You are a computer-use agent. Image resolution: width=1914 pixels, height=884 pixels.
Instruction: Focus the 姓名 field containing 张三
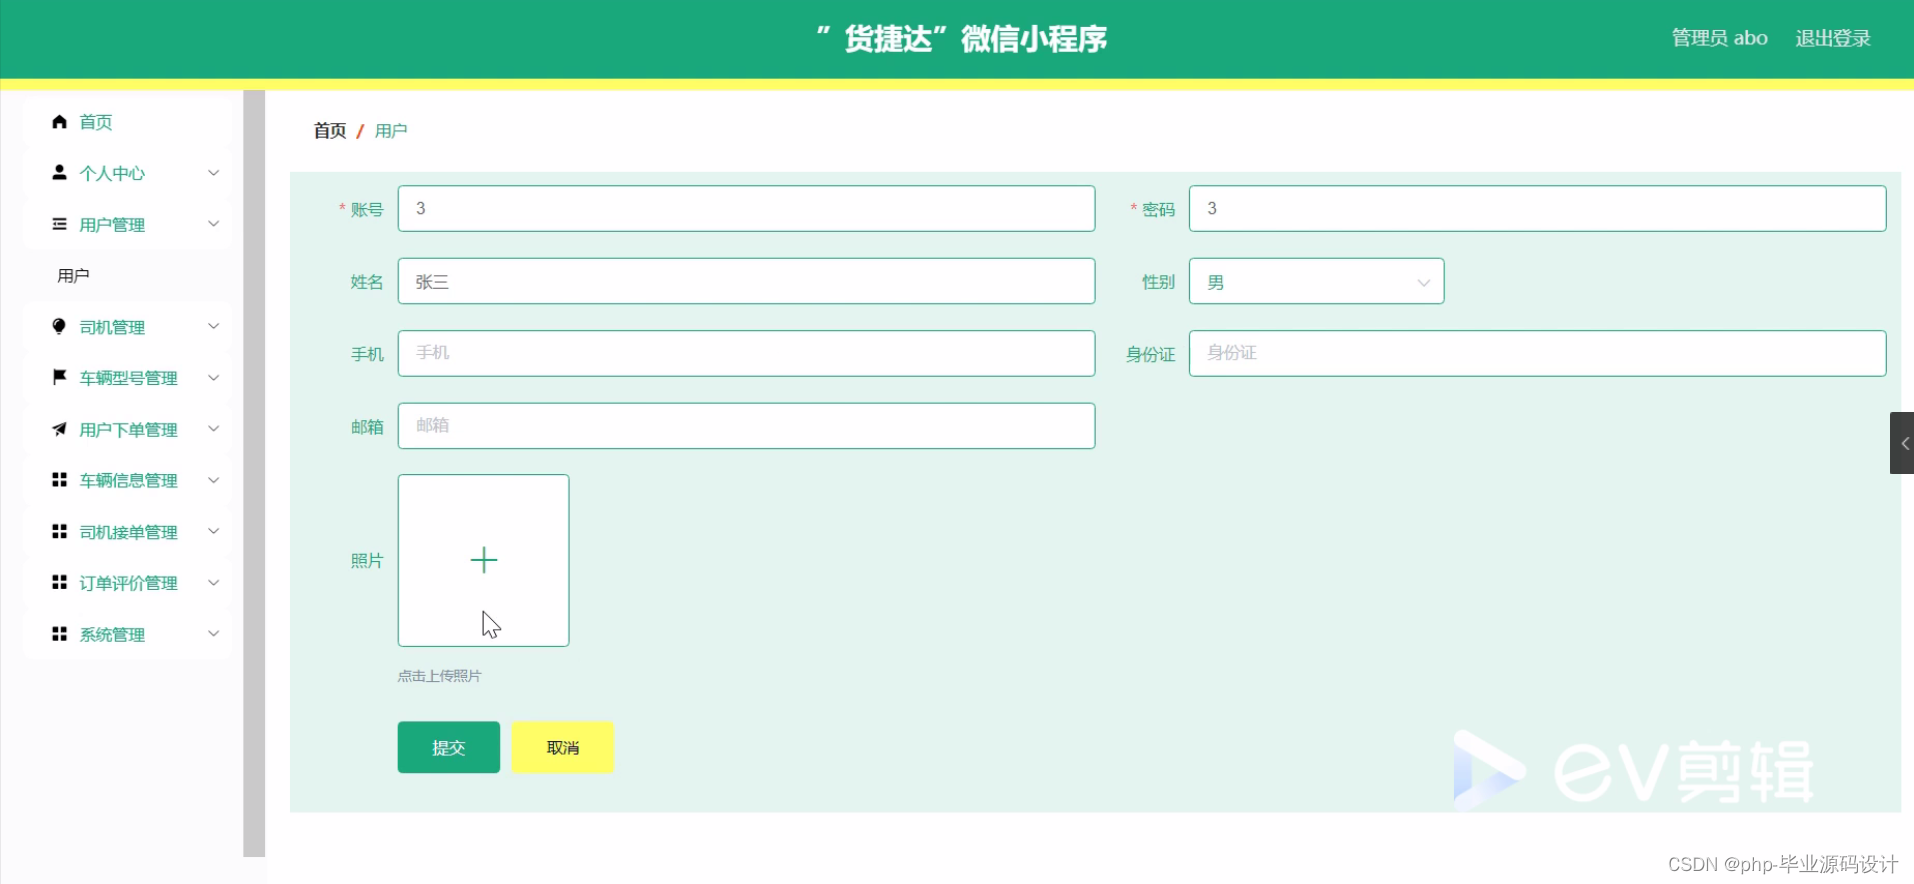(x=746, y=281)
